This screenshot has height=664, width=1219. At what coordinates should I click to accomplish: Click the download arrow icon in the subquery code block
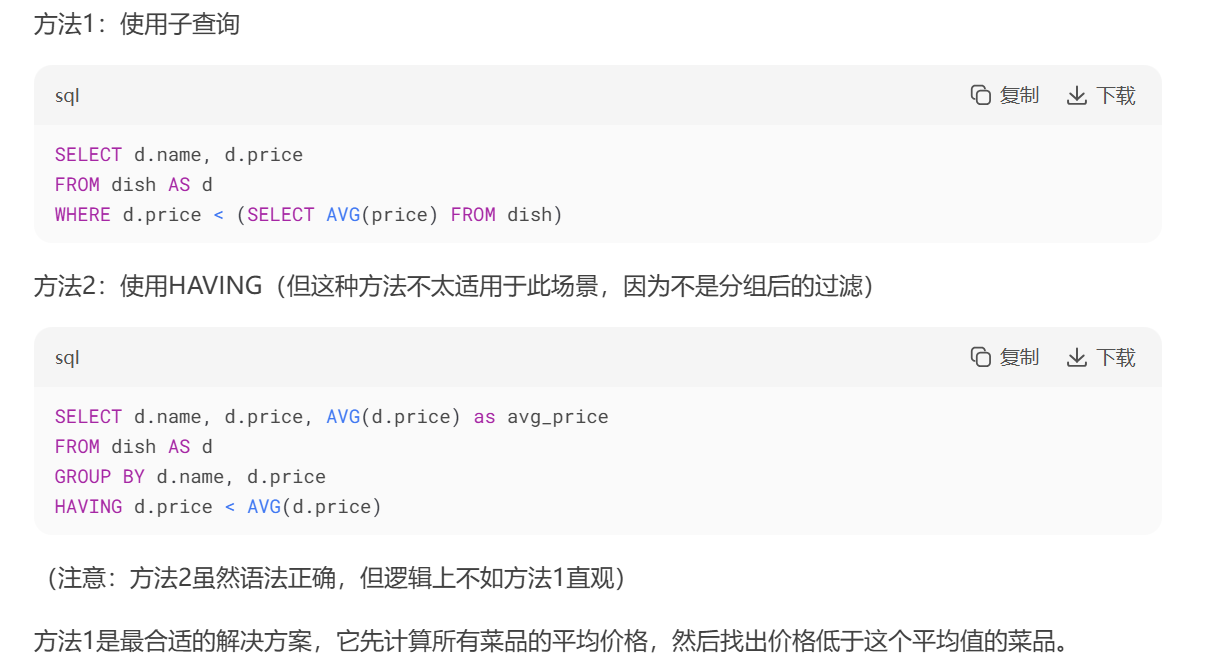click(x=1077, y=94)
